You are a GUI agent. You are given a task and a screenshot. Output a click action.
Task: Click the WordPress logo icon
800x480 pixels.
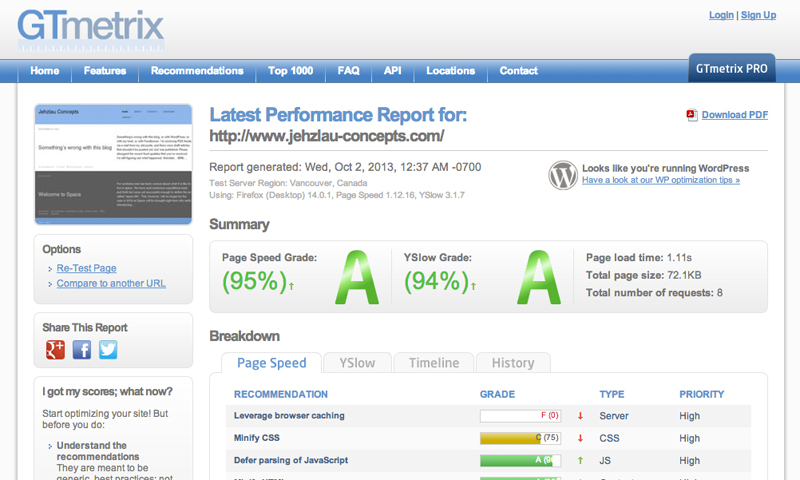click(562, 175)
